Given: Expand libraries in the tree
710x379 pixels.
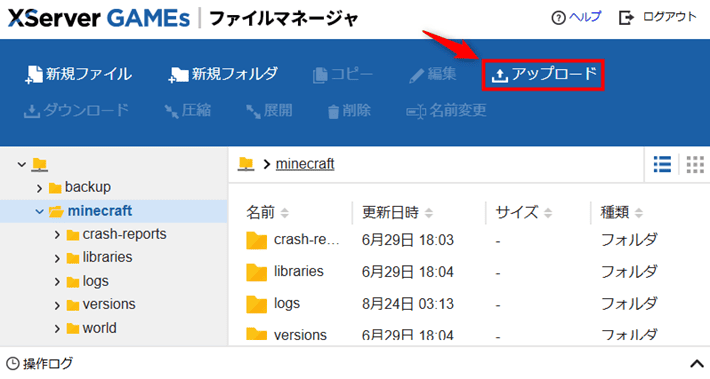Looking at the screenshot, I should pyautogui.click(x=57, y=259).
